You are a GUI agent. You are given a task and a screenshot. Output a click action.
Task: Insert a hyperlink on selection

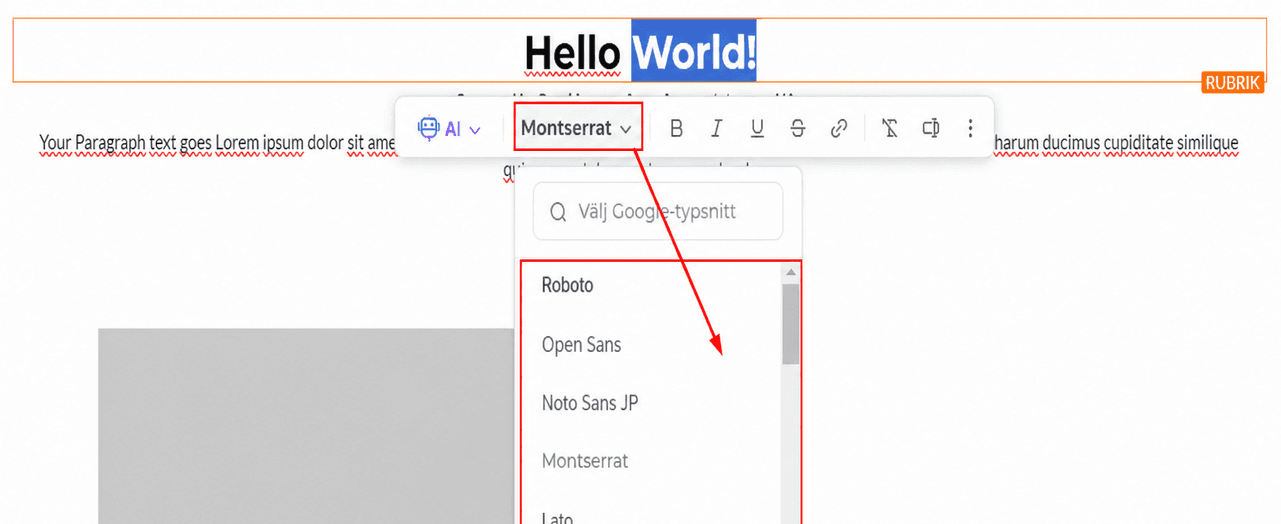click(839, 128)
